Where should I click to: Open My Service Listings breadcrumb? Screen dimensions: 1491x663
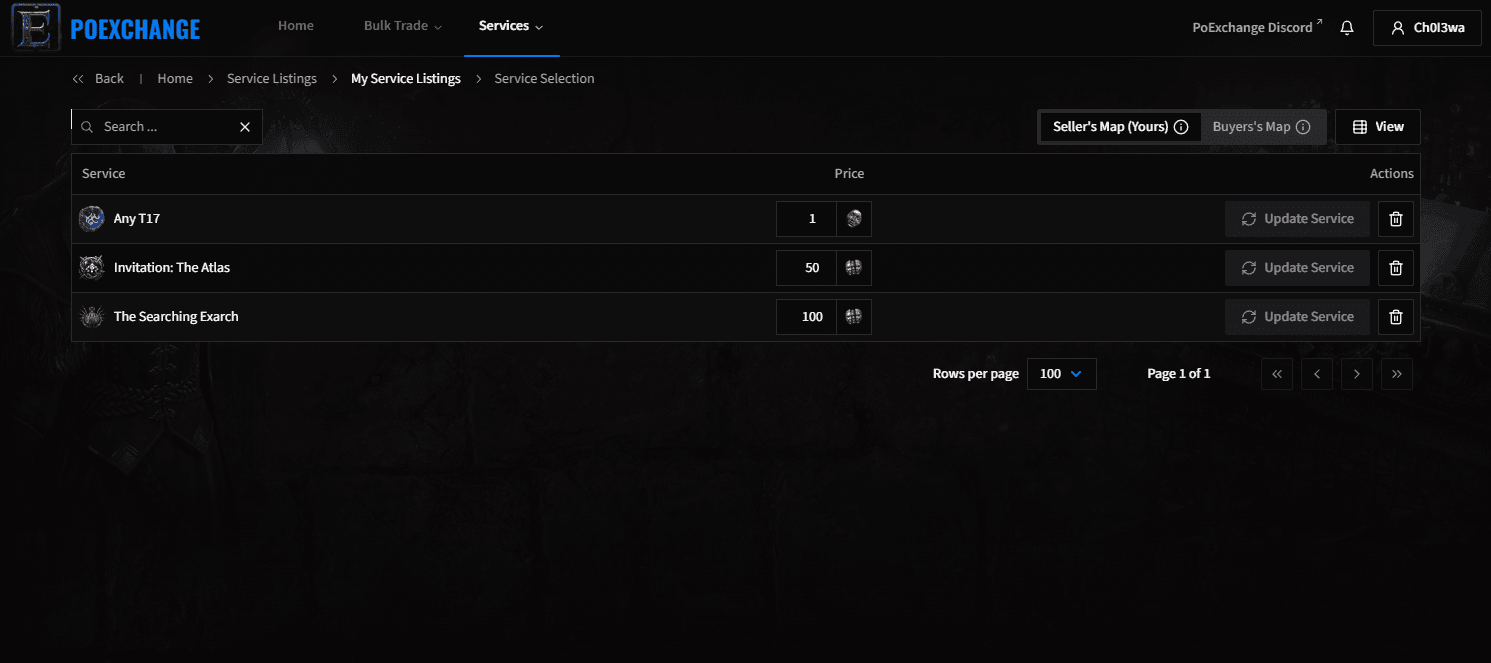(406, 79)
